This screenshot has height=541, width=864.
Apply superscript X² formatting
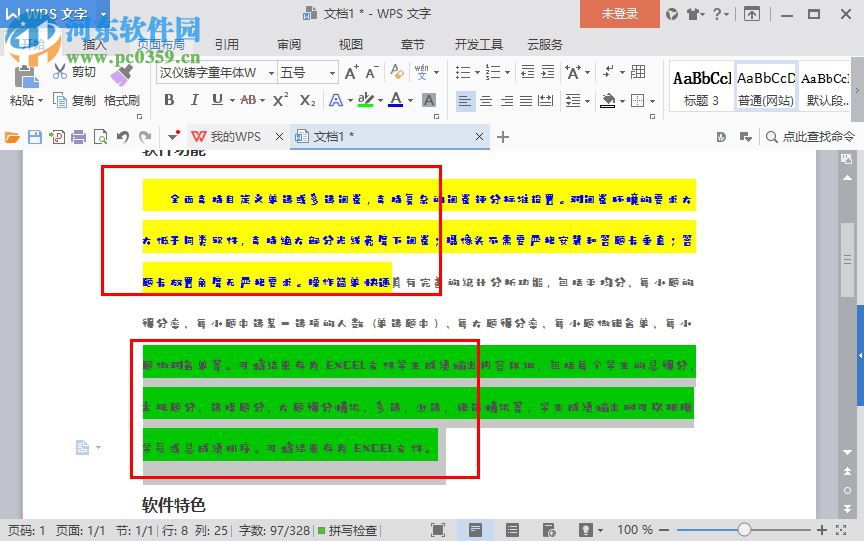[x=280, y=100]
